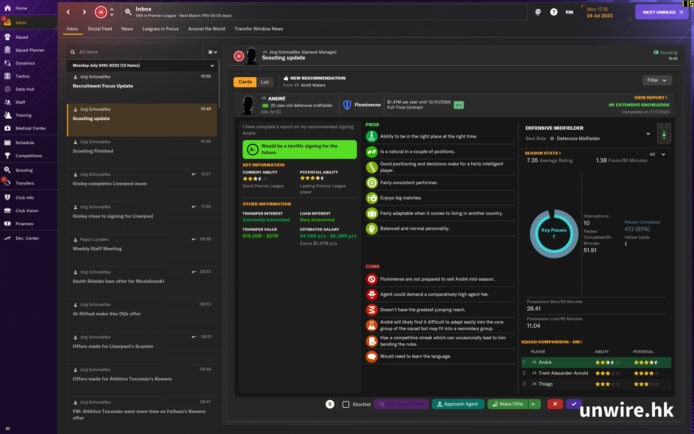Collapse the Monday July 24th message group
Viewport: 694px width, 434px height.
210,65
